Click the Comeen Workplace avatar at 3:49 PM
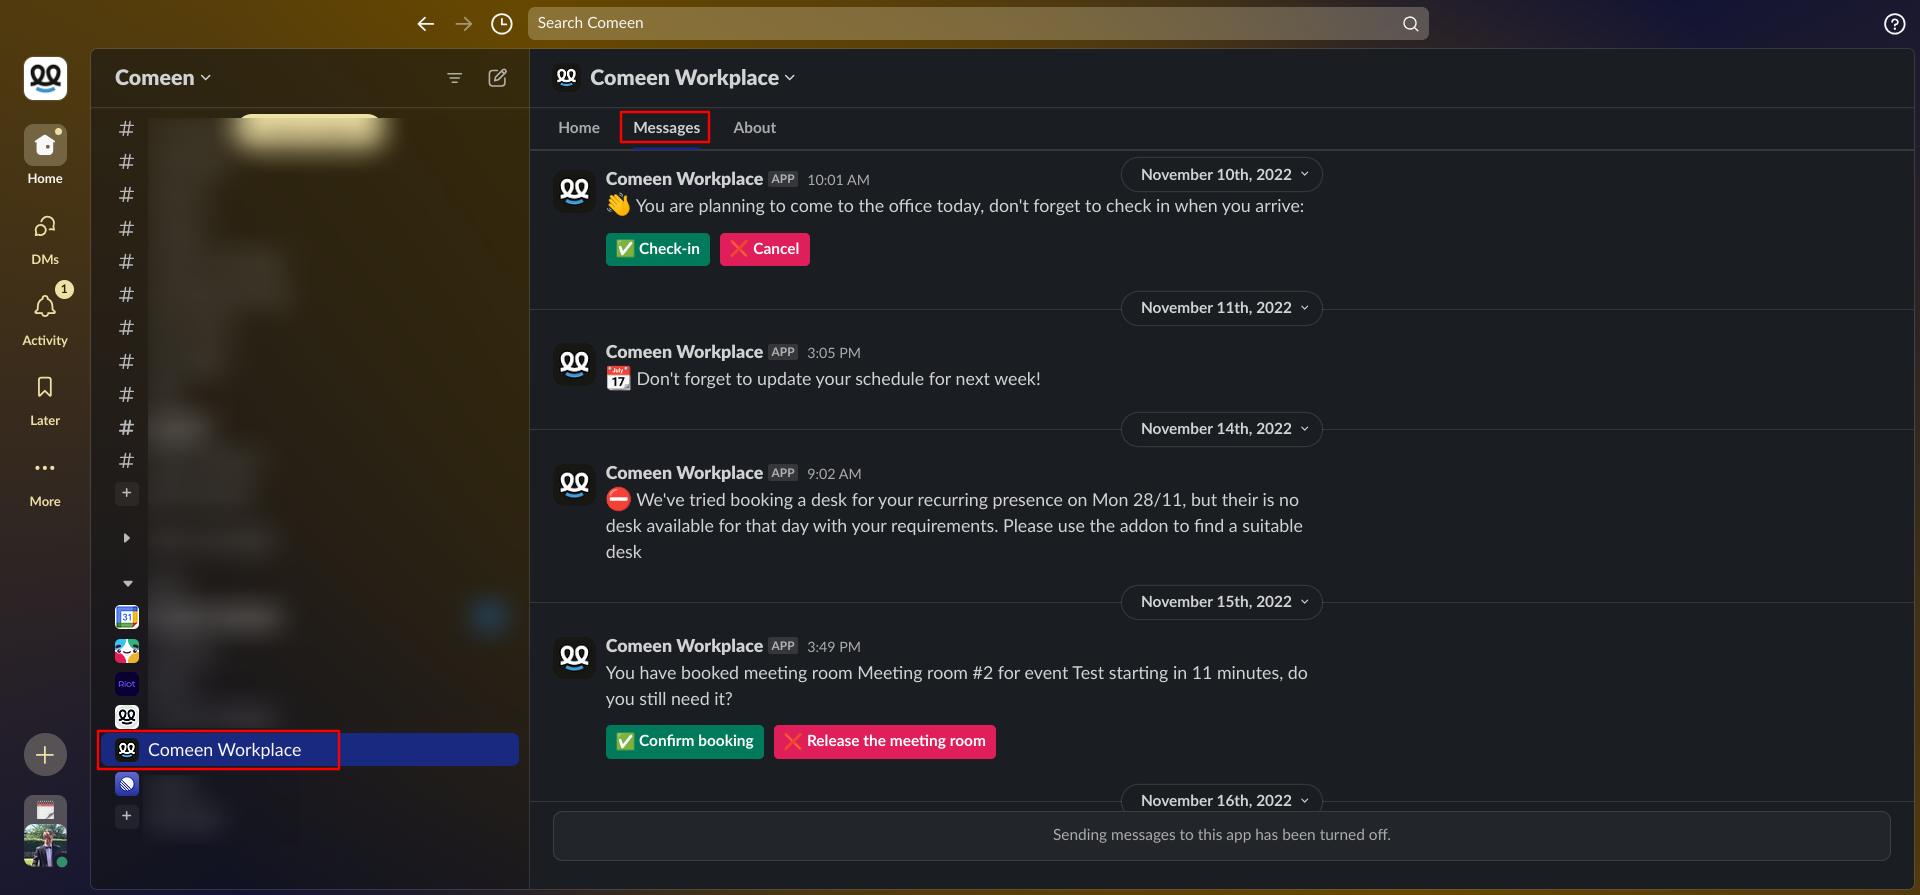This screenshot has height=895, width=1920. tap(575, 658)
